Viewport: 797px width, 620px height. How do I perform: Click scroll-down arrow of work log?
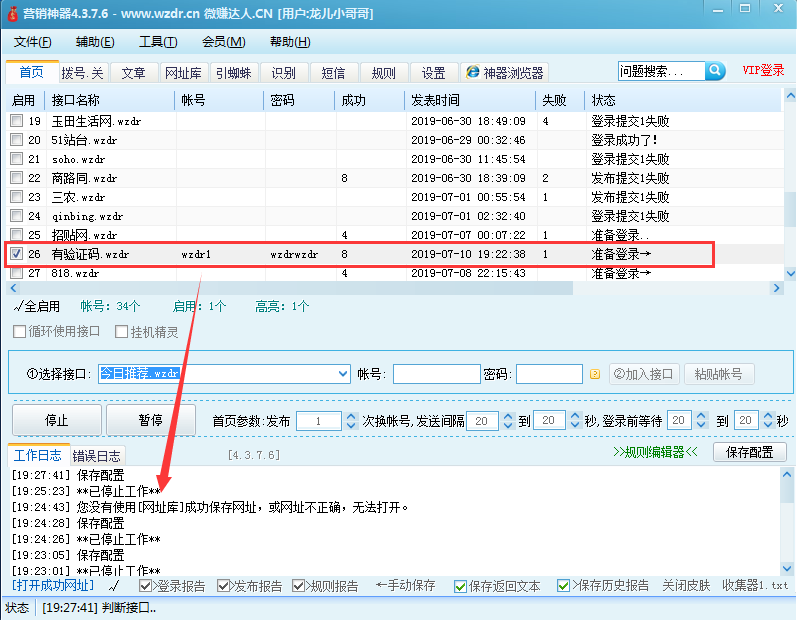tap(787, 568)
